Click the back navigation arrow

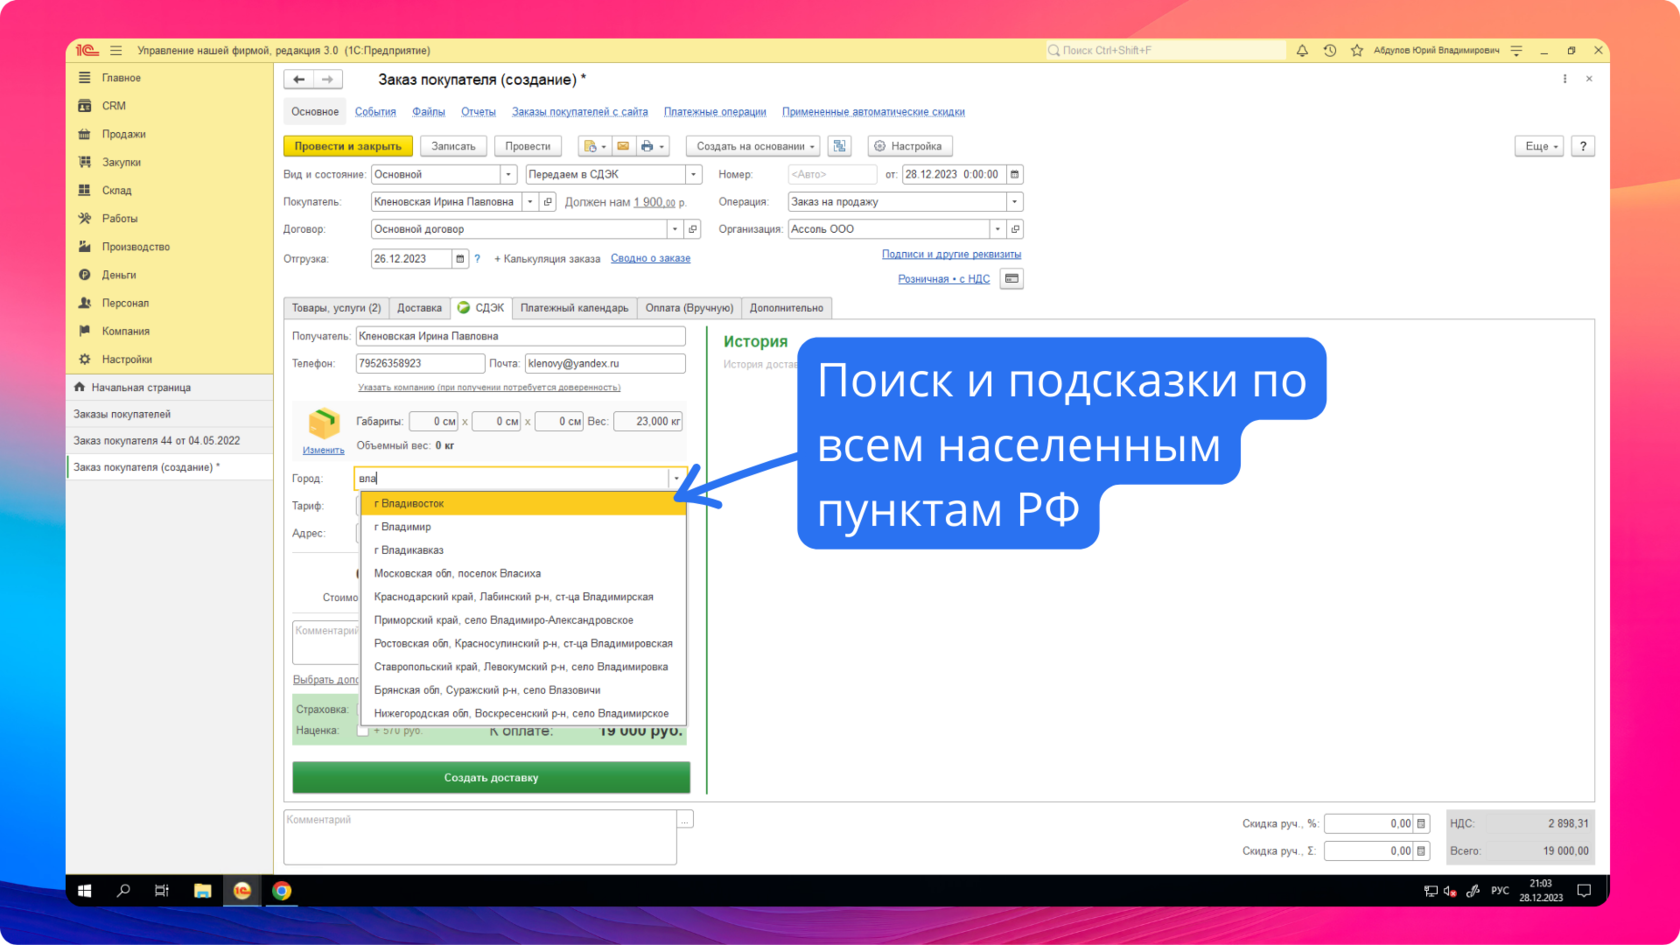tap(299, 79)
